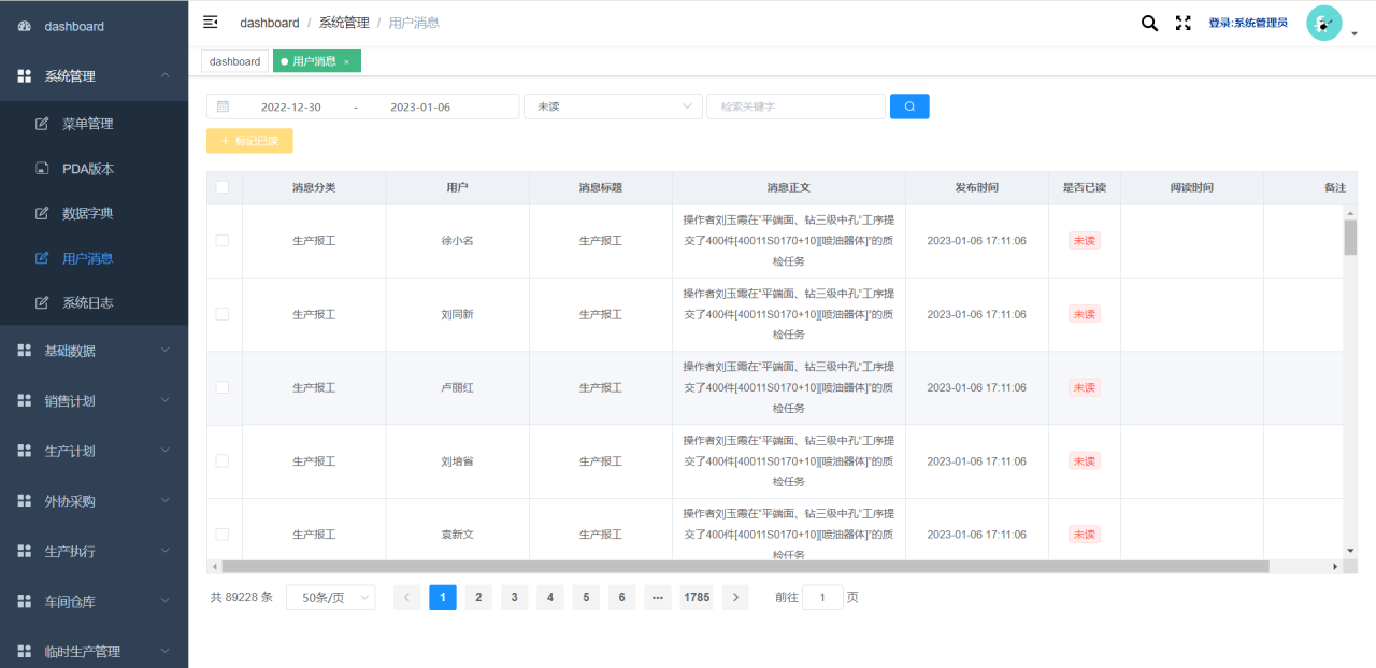Check the row checkbox for 徐小名
The width and height of the screenshot is (1376, 668).
point(224,240)
